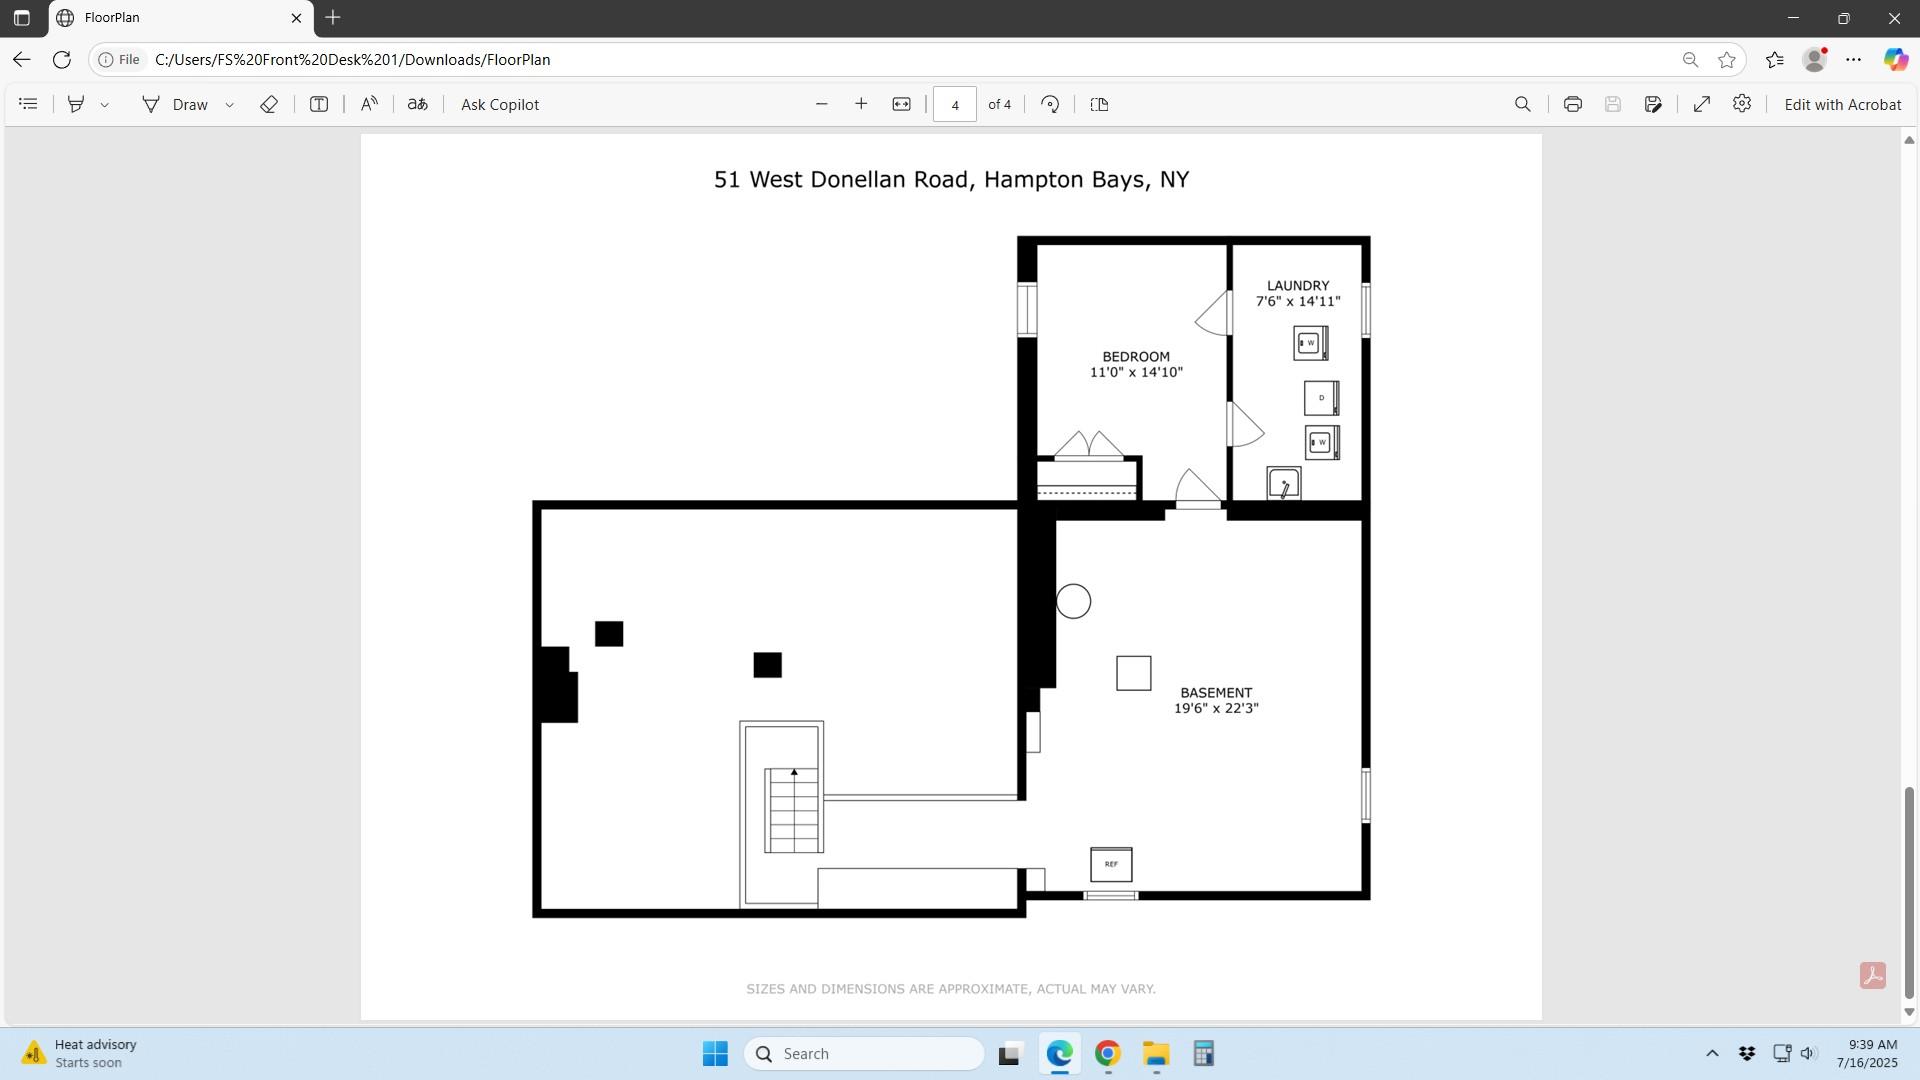
Task: Click Edit with Acrobat
Action: tap(1842, 104)
